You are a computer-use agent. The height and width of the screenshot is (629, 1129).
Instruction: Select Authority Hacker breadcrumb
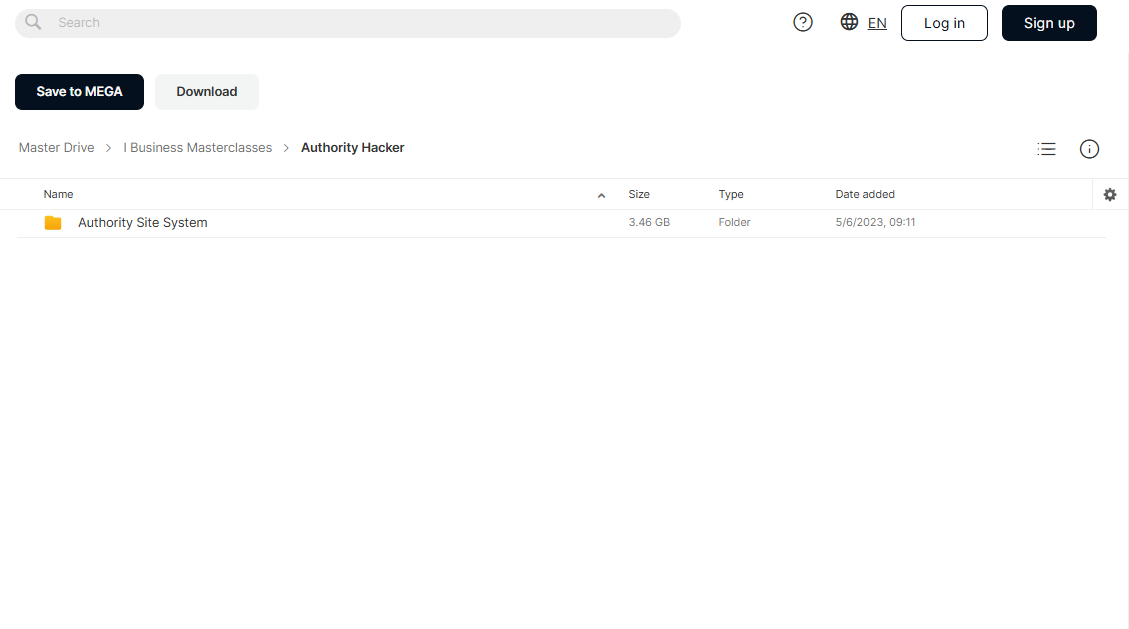[x=352, y=148]
